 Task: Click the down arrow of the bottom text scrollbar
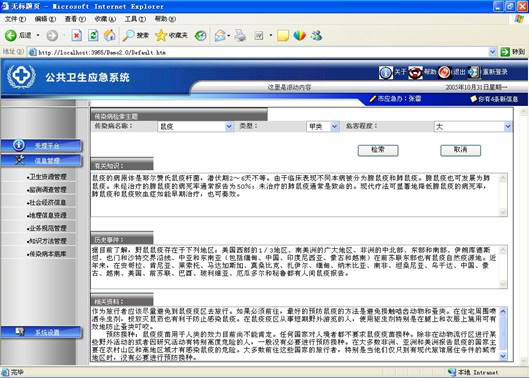(x=503, y=356)
